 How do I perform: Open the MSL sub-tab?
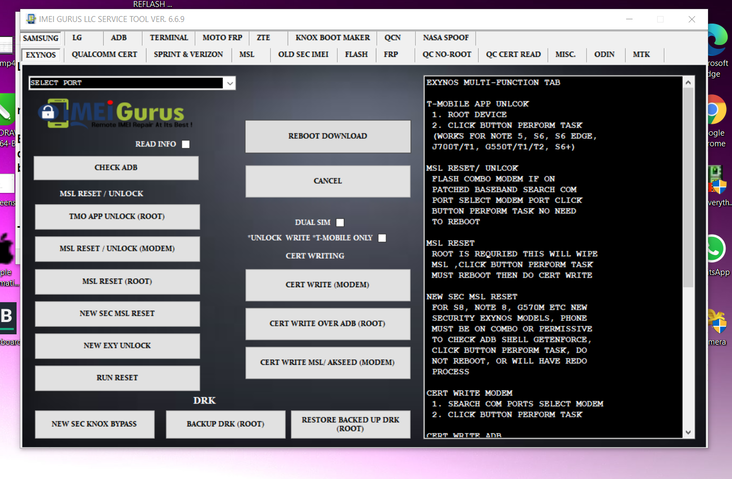[247, 55]
